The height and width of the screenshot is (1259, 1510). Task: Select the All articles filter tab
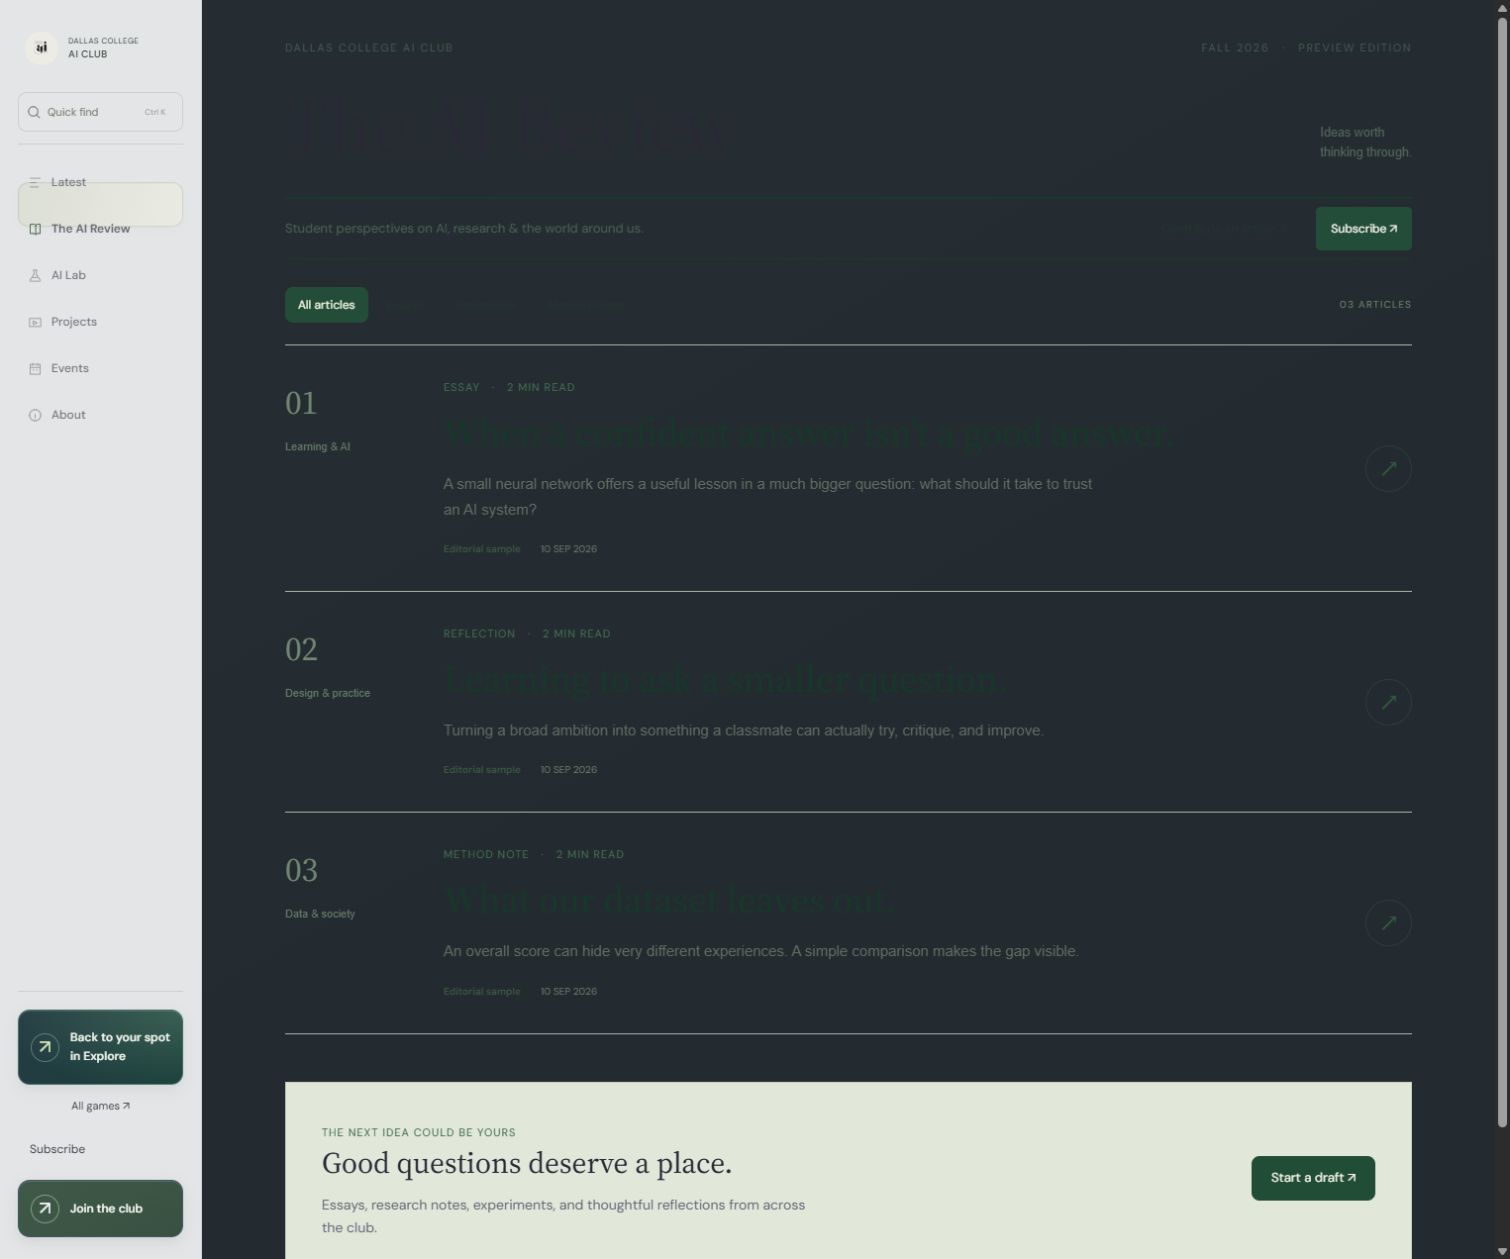pos(326,305)
